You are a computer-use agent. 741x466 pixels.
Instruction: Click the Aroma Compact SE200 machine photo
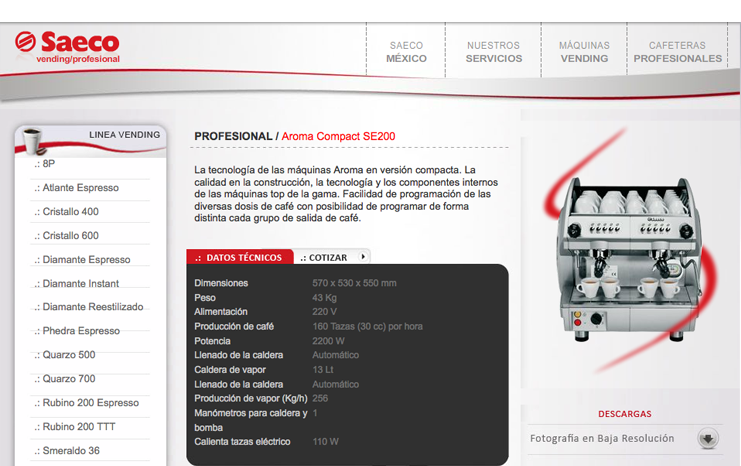(628, 259)
